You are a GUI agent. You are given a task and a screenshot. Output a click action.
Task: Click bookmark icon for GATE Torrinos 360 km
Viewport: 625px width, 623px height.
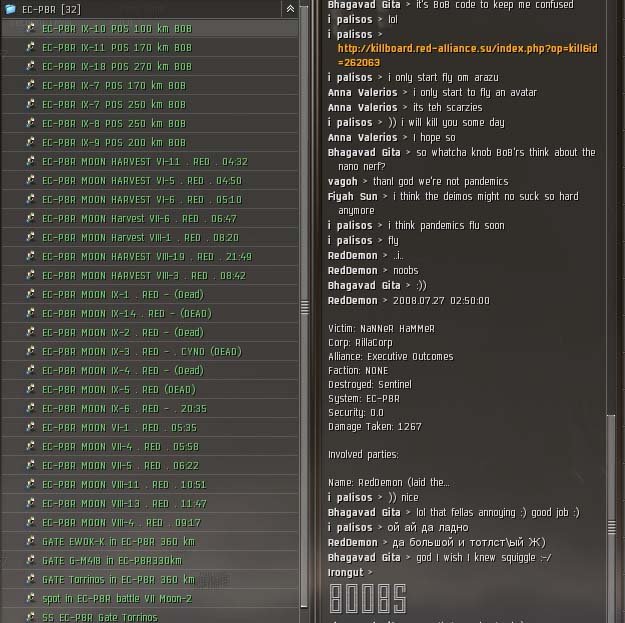tap(30, 579)
